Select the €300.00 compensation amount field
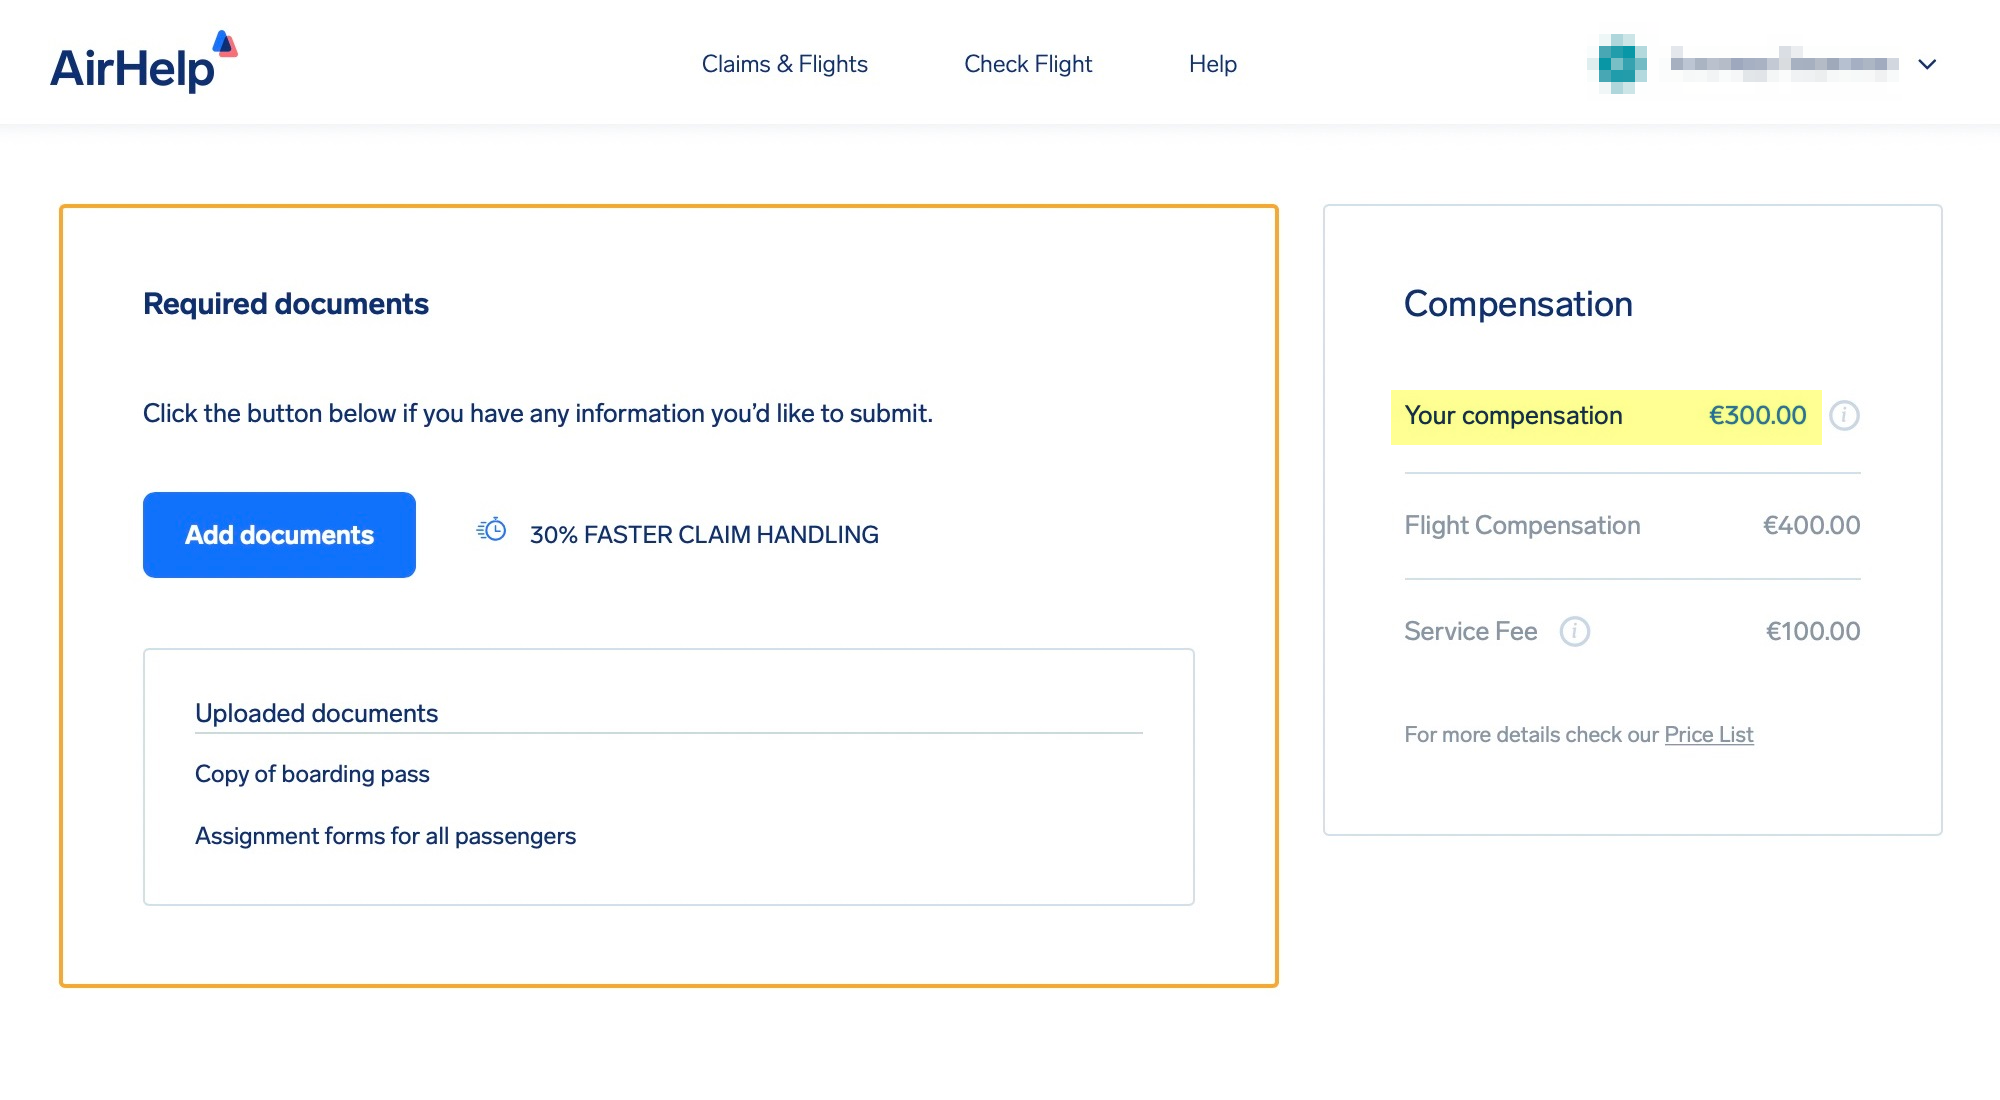The height and width of the screenshot is (1100, 2000). click(1758, 415)
